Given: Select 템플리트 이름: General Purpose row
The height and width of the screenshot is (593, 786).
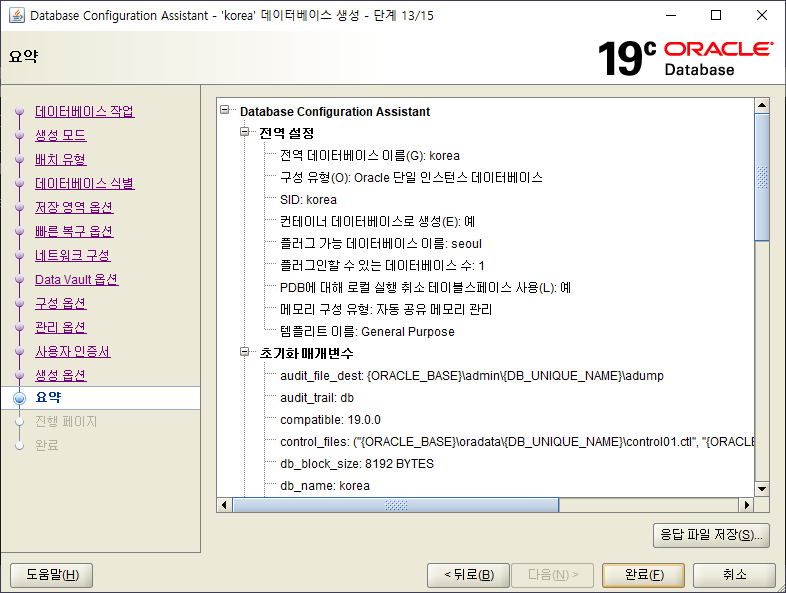Looking at the screenshot, I should point(367,332).
